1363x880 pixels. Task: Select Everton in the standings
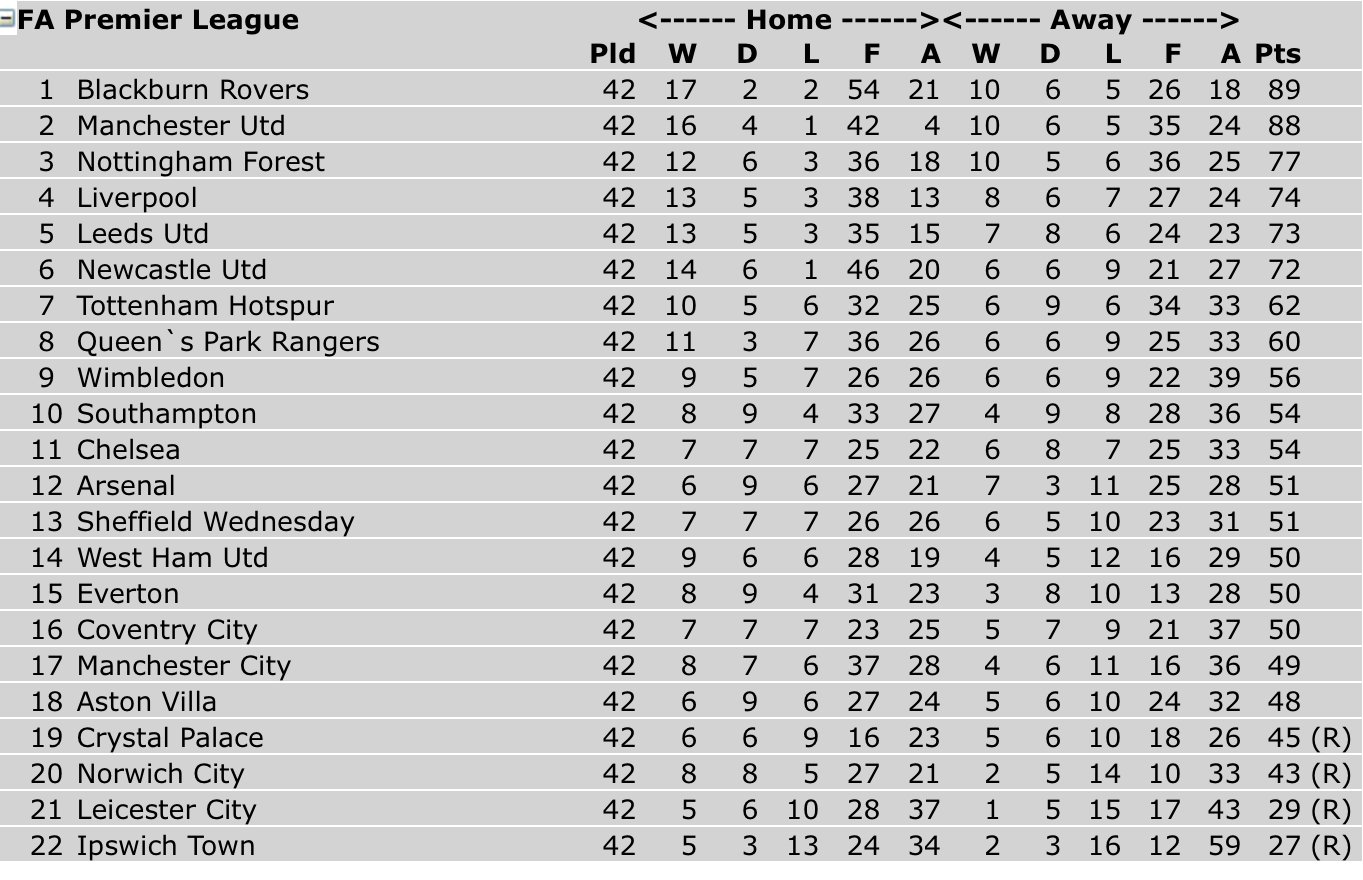128,594
